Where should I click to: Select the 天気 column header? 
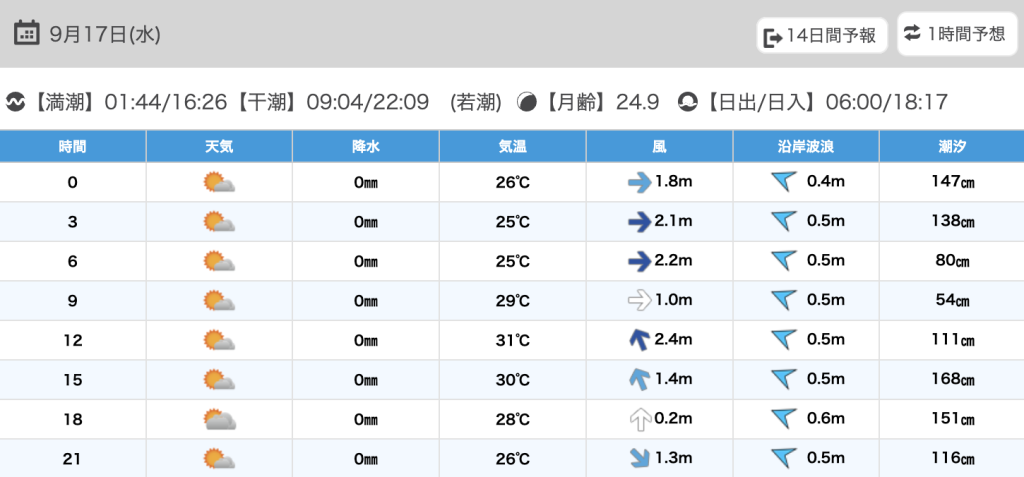pyautogui.click(x=219, y=147)
